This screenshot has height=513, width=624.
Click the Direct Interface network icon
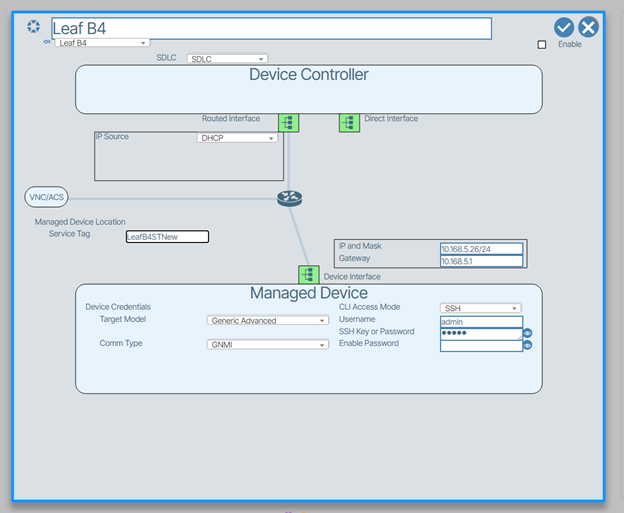(x=348, y=123)
